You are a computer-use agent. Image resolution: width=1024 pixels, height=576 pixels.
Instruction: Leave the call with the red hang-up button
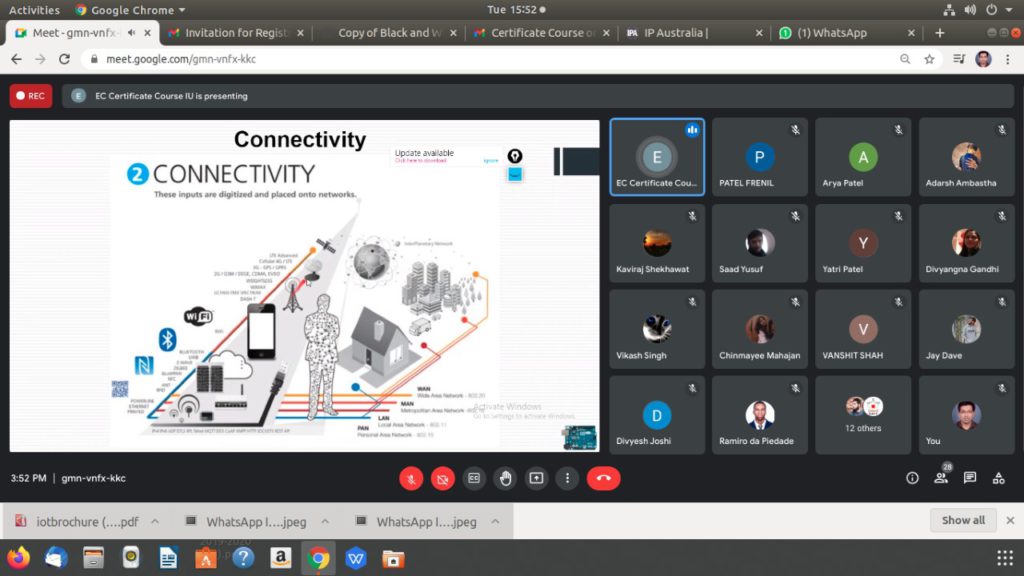(x=603, y=478)
